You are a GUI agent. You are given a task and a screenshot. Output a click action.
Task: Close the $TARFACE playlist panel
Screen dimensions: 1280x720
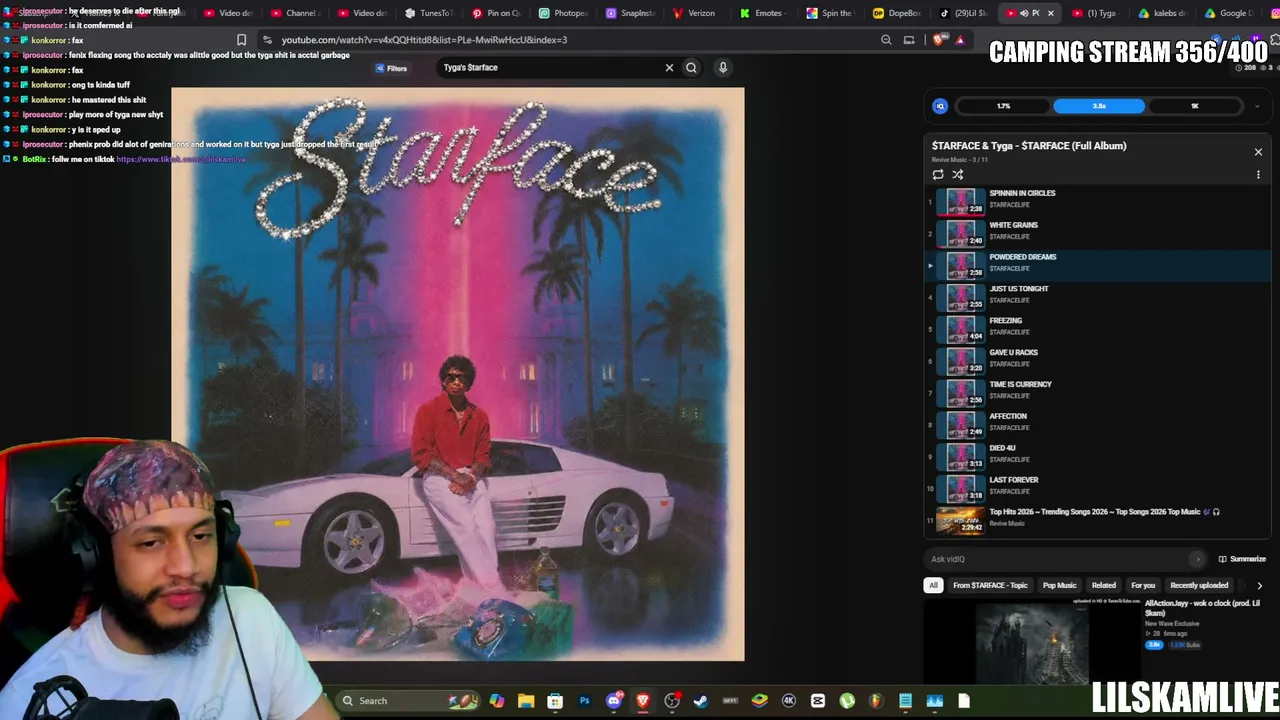(x=1258, y=152)
